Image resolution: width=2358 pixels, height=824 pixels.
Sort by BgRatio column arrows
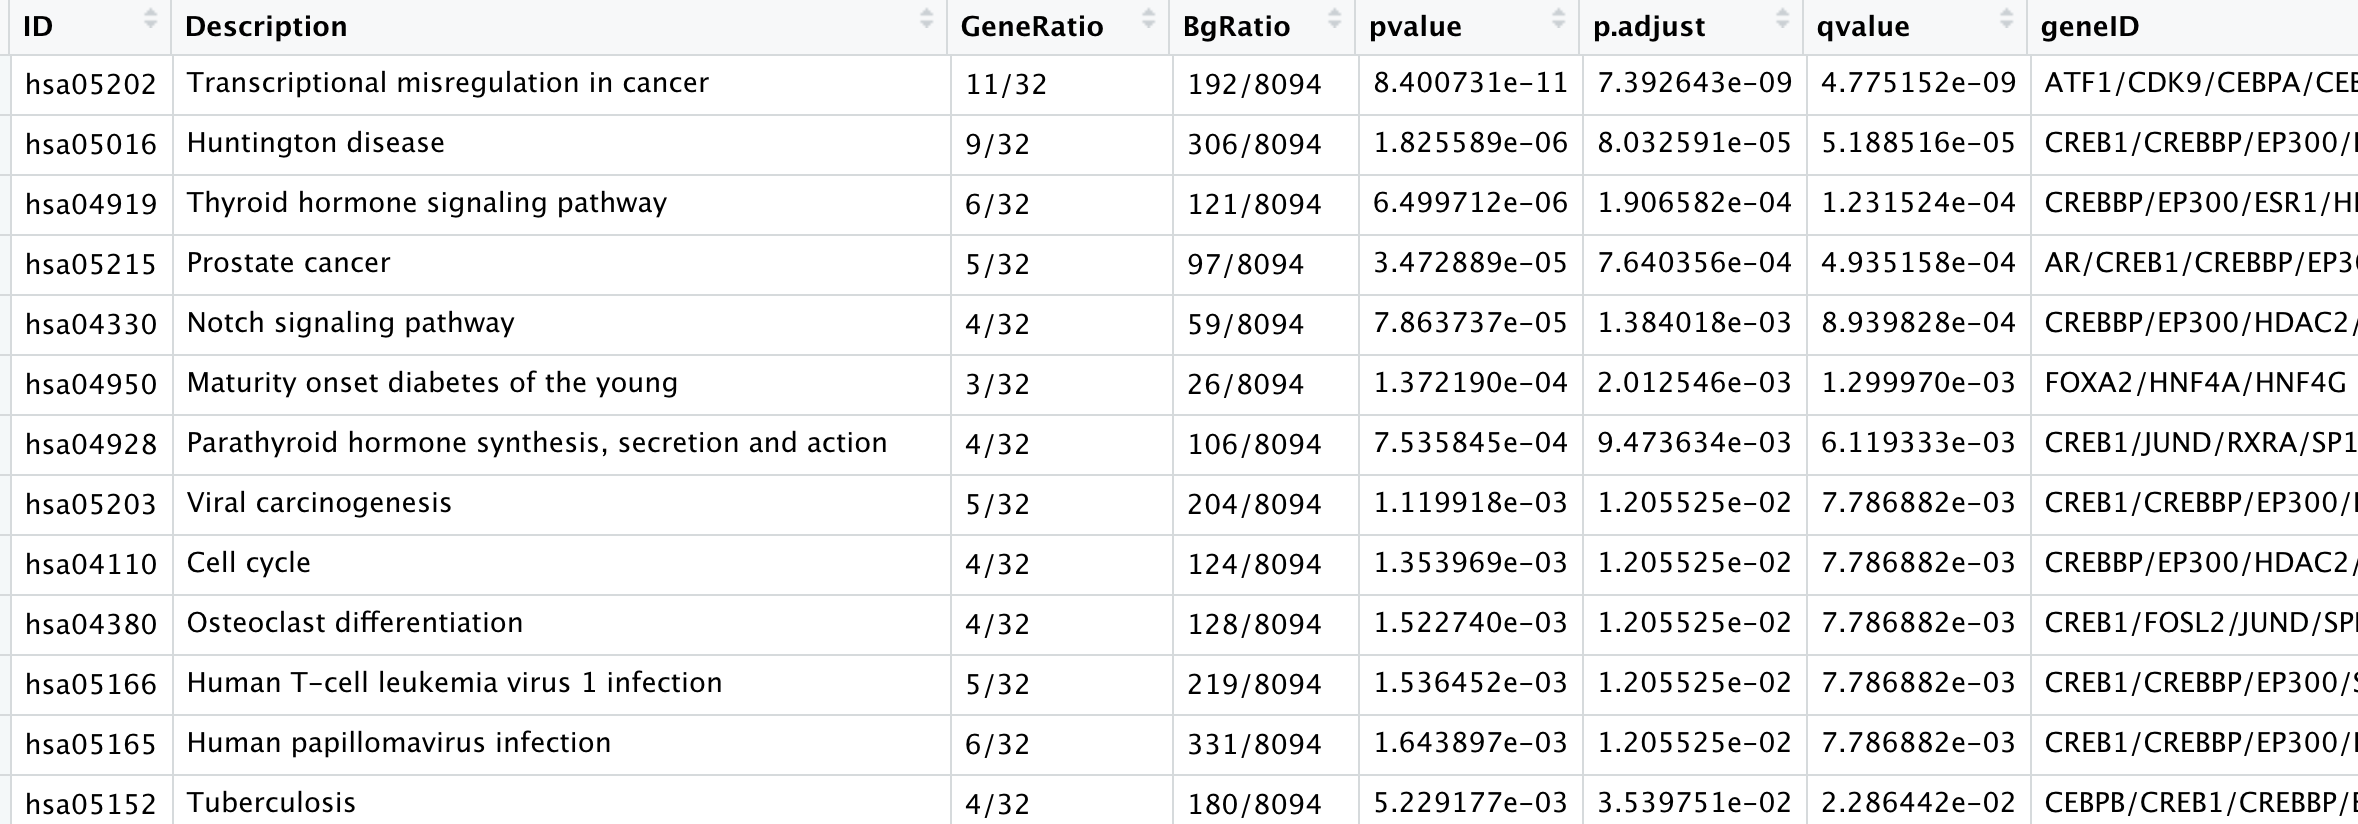pos(1334,18)
